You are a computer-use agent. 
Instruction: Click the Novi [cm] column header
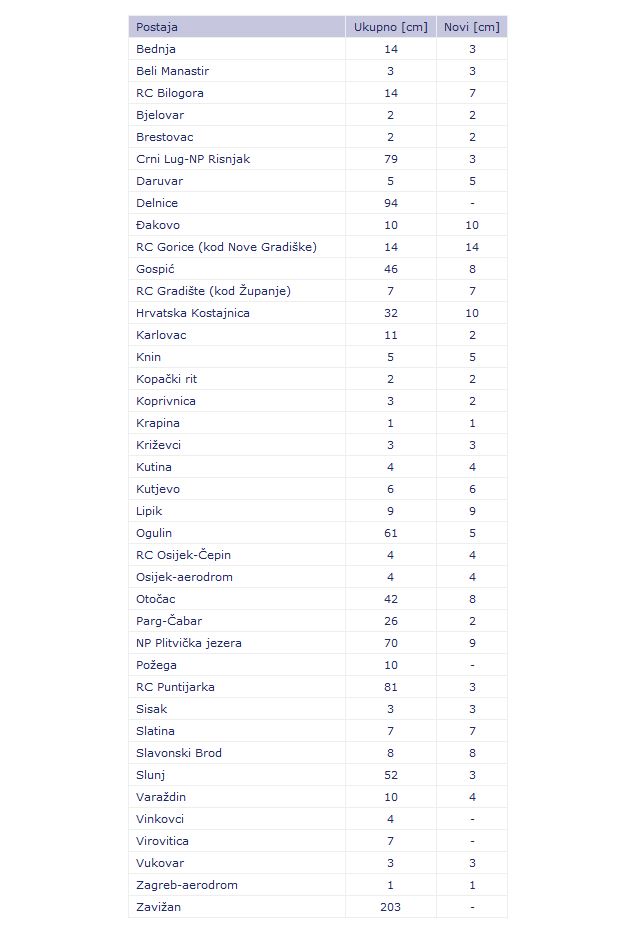click(471, 27)
